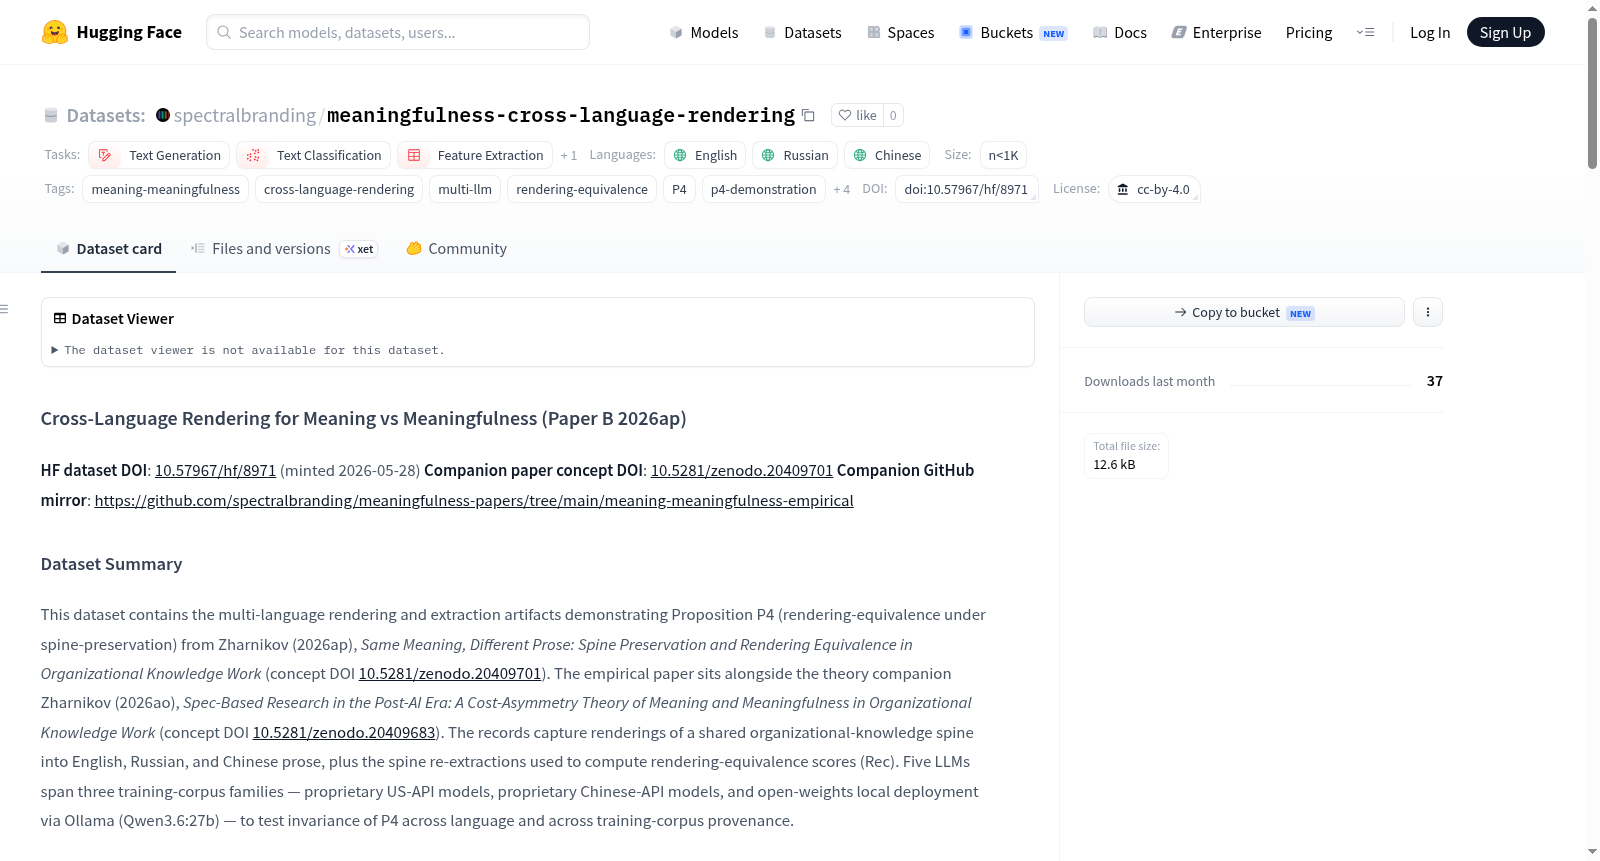Open the Datasets page in the top navigation

coord(802,32)
